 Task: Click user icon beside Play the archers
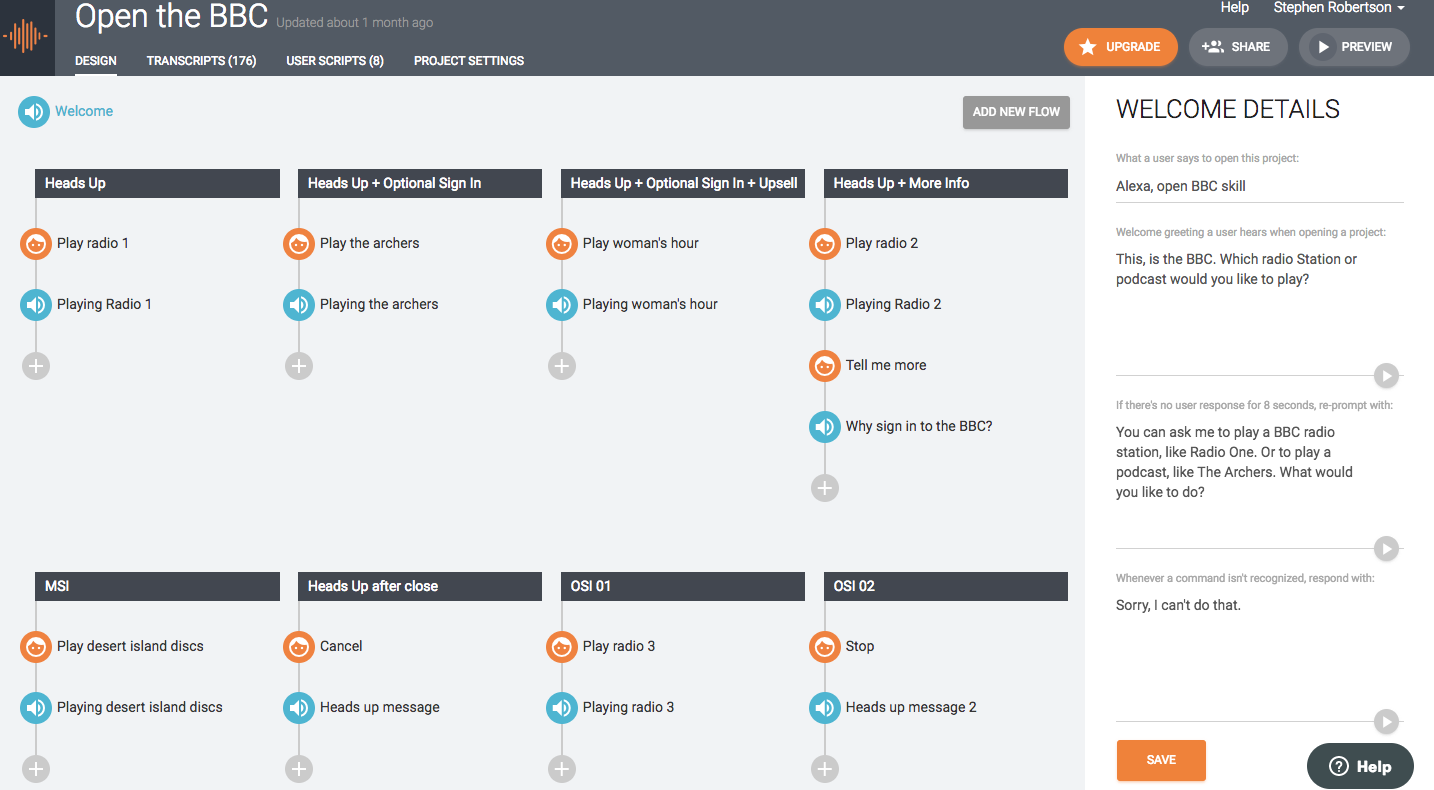coord(299,243)
